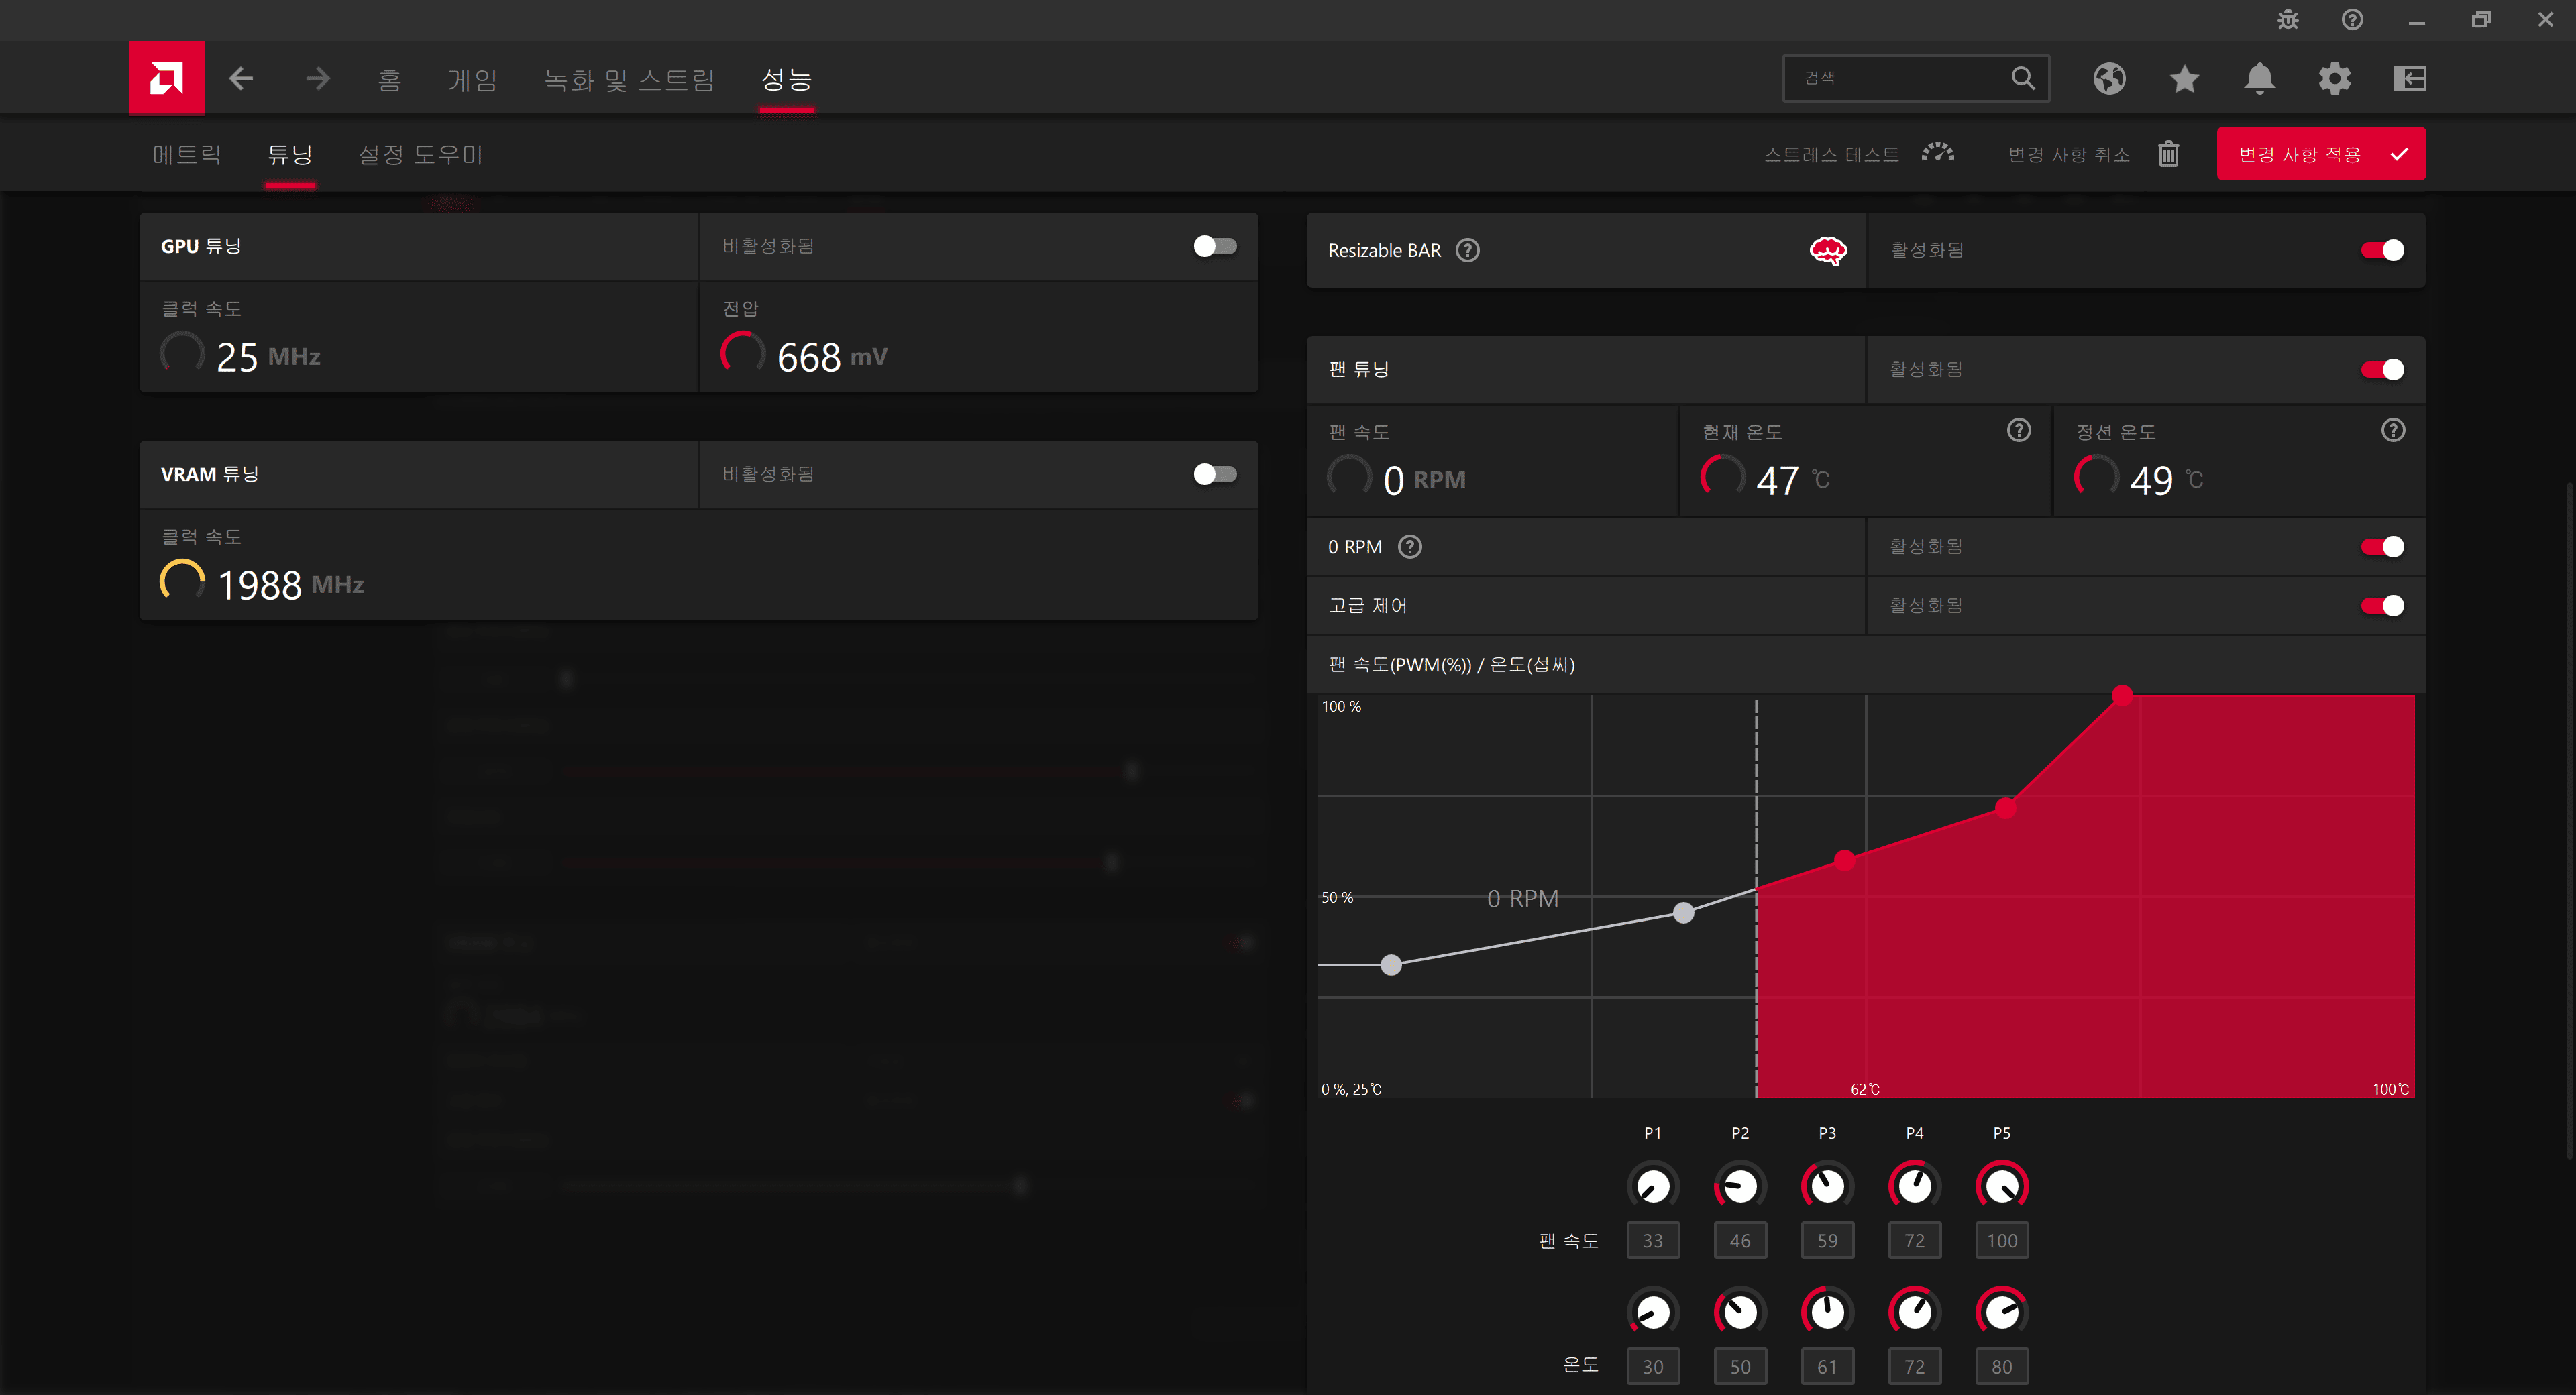The image size is (2576, 1395).
Task: Open the web browser globe icon
Action: click(2109, 78)
